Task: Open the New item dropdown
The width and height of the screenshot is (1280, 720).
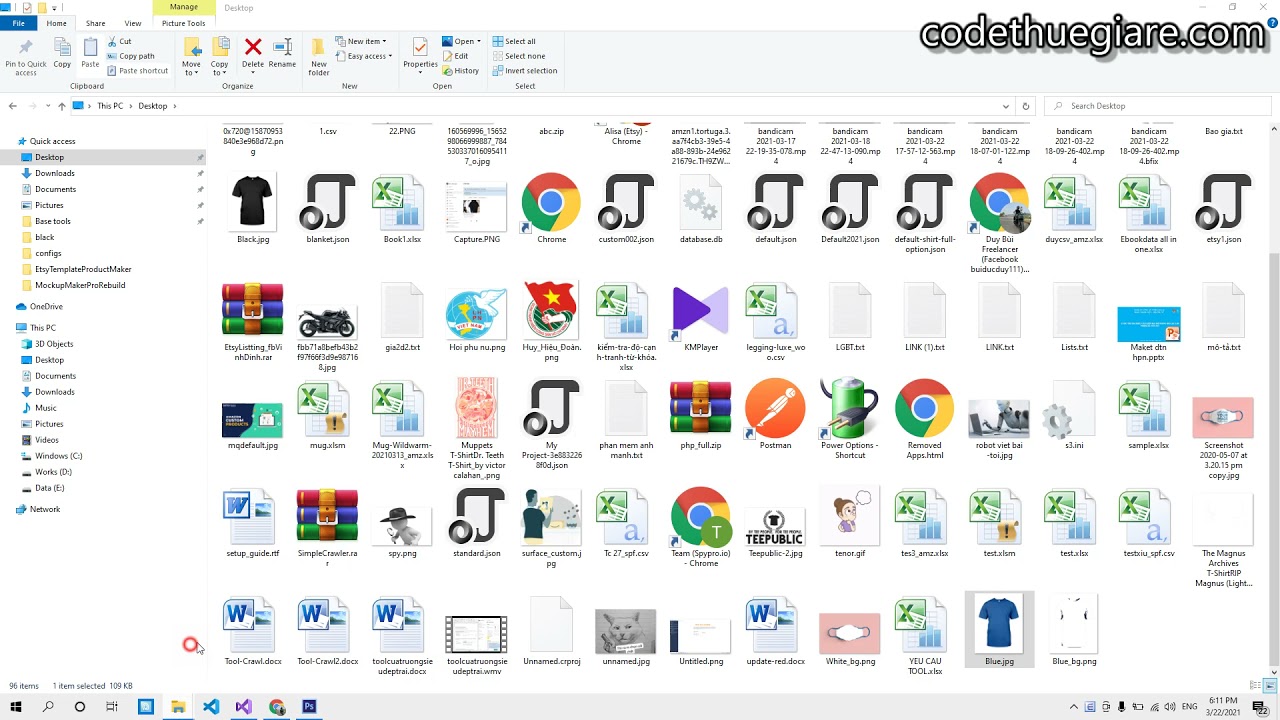Action: (362, 41)
